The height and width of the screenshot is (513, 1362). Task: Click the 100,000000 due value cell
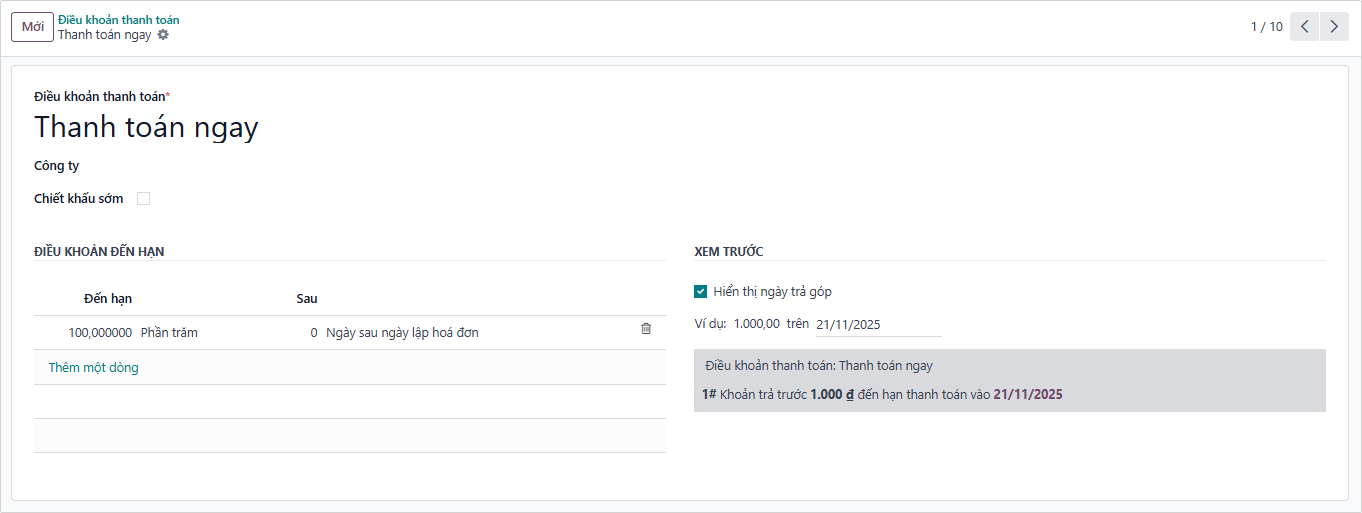point(100,333)
